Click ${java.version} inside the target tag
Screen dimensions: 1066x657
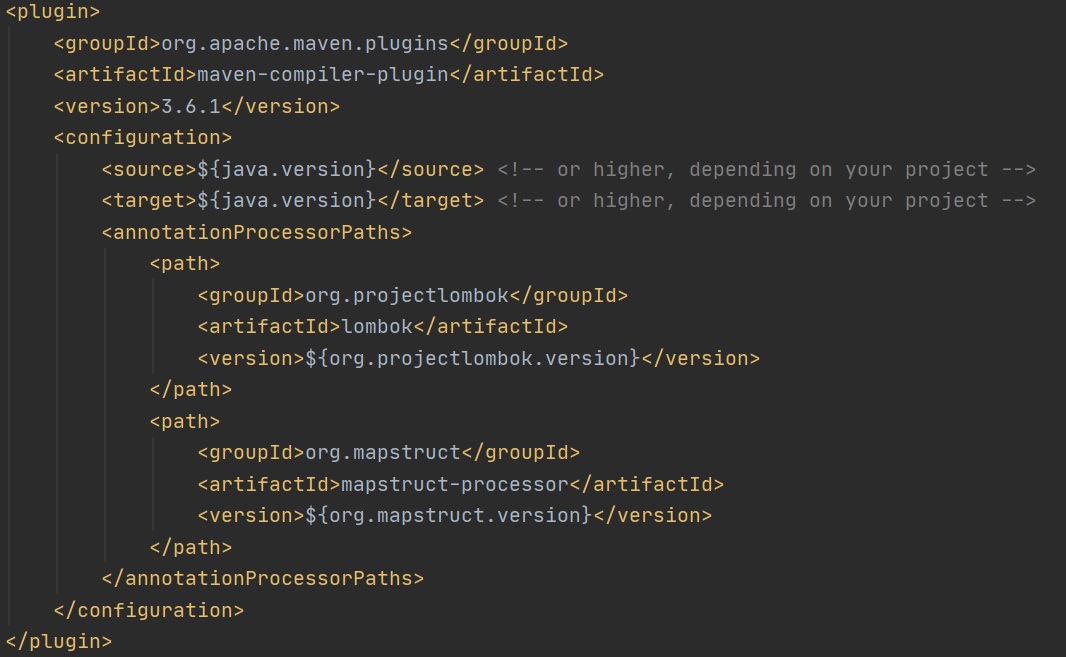coord(286,201)
